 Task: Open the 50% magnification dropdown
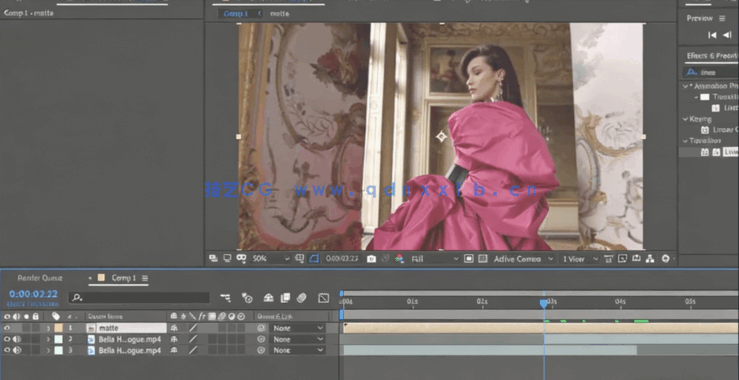(x=271, y=258)
